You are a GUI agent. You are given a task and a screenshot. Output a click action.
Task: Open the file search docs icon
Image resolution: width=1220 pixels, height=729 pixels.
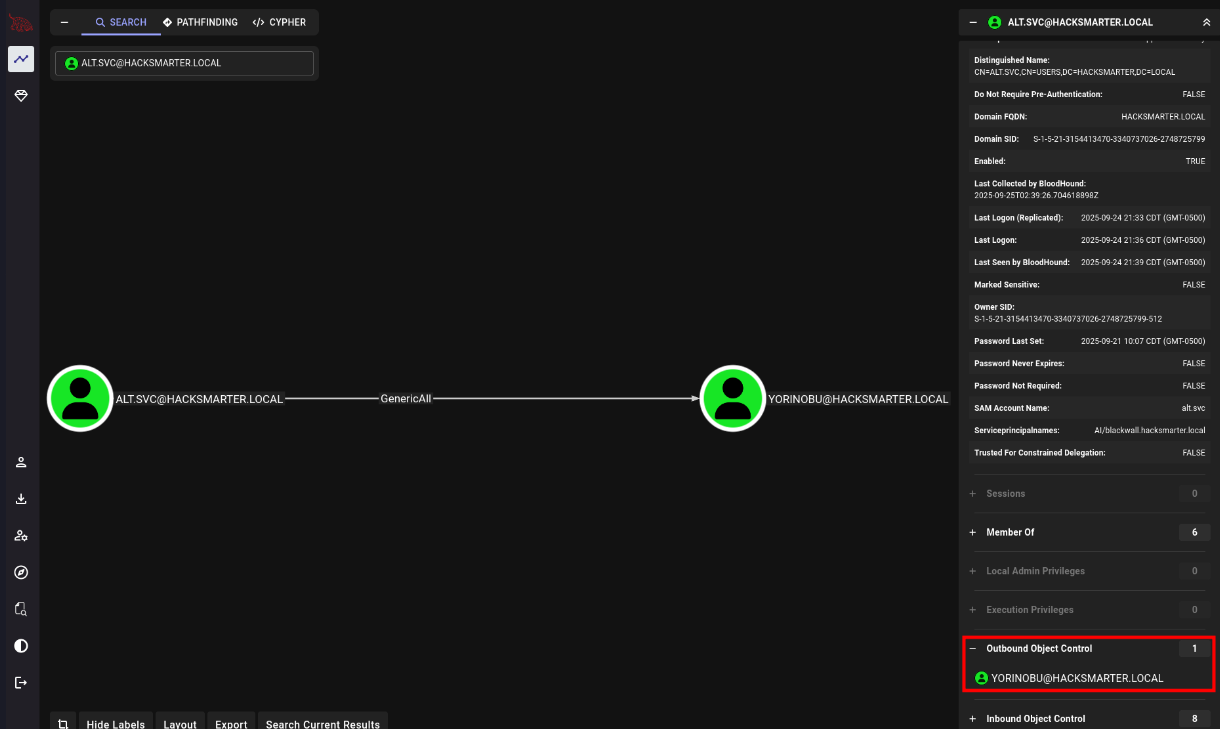click(x=21, y=609)
